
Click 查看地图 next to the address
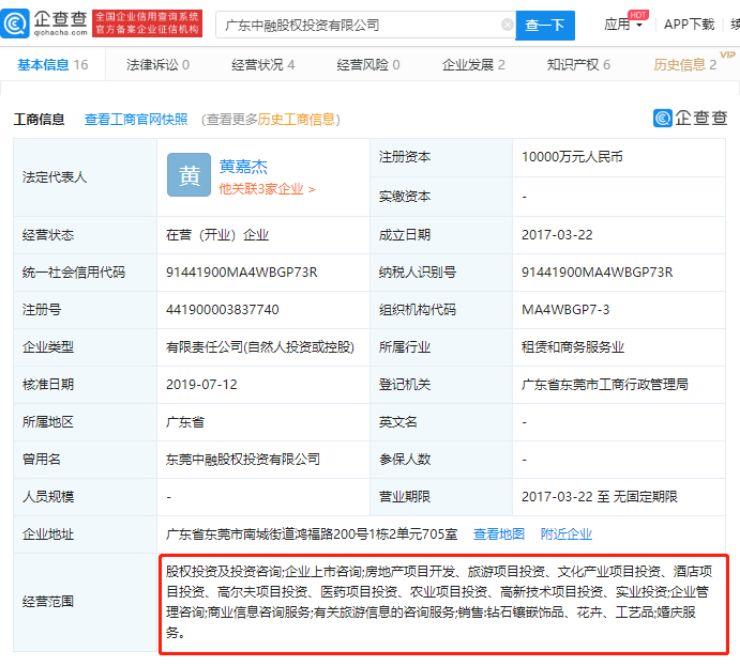[x=498, y=534]
